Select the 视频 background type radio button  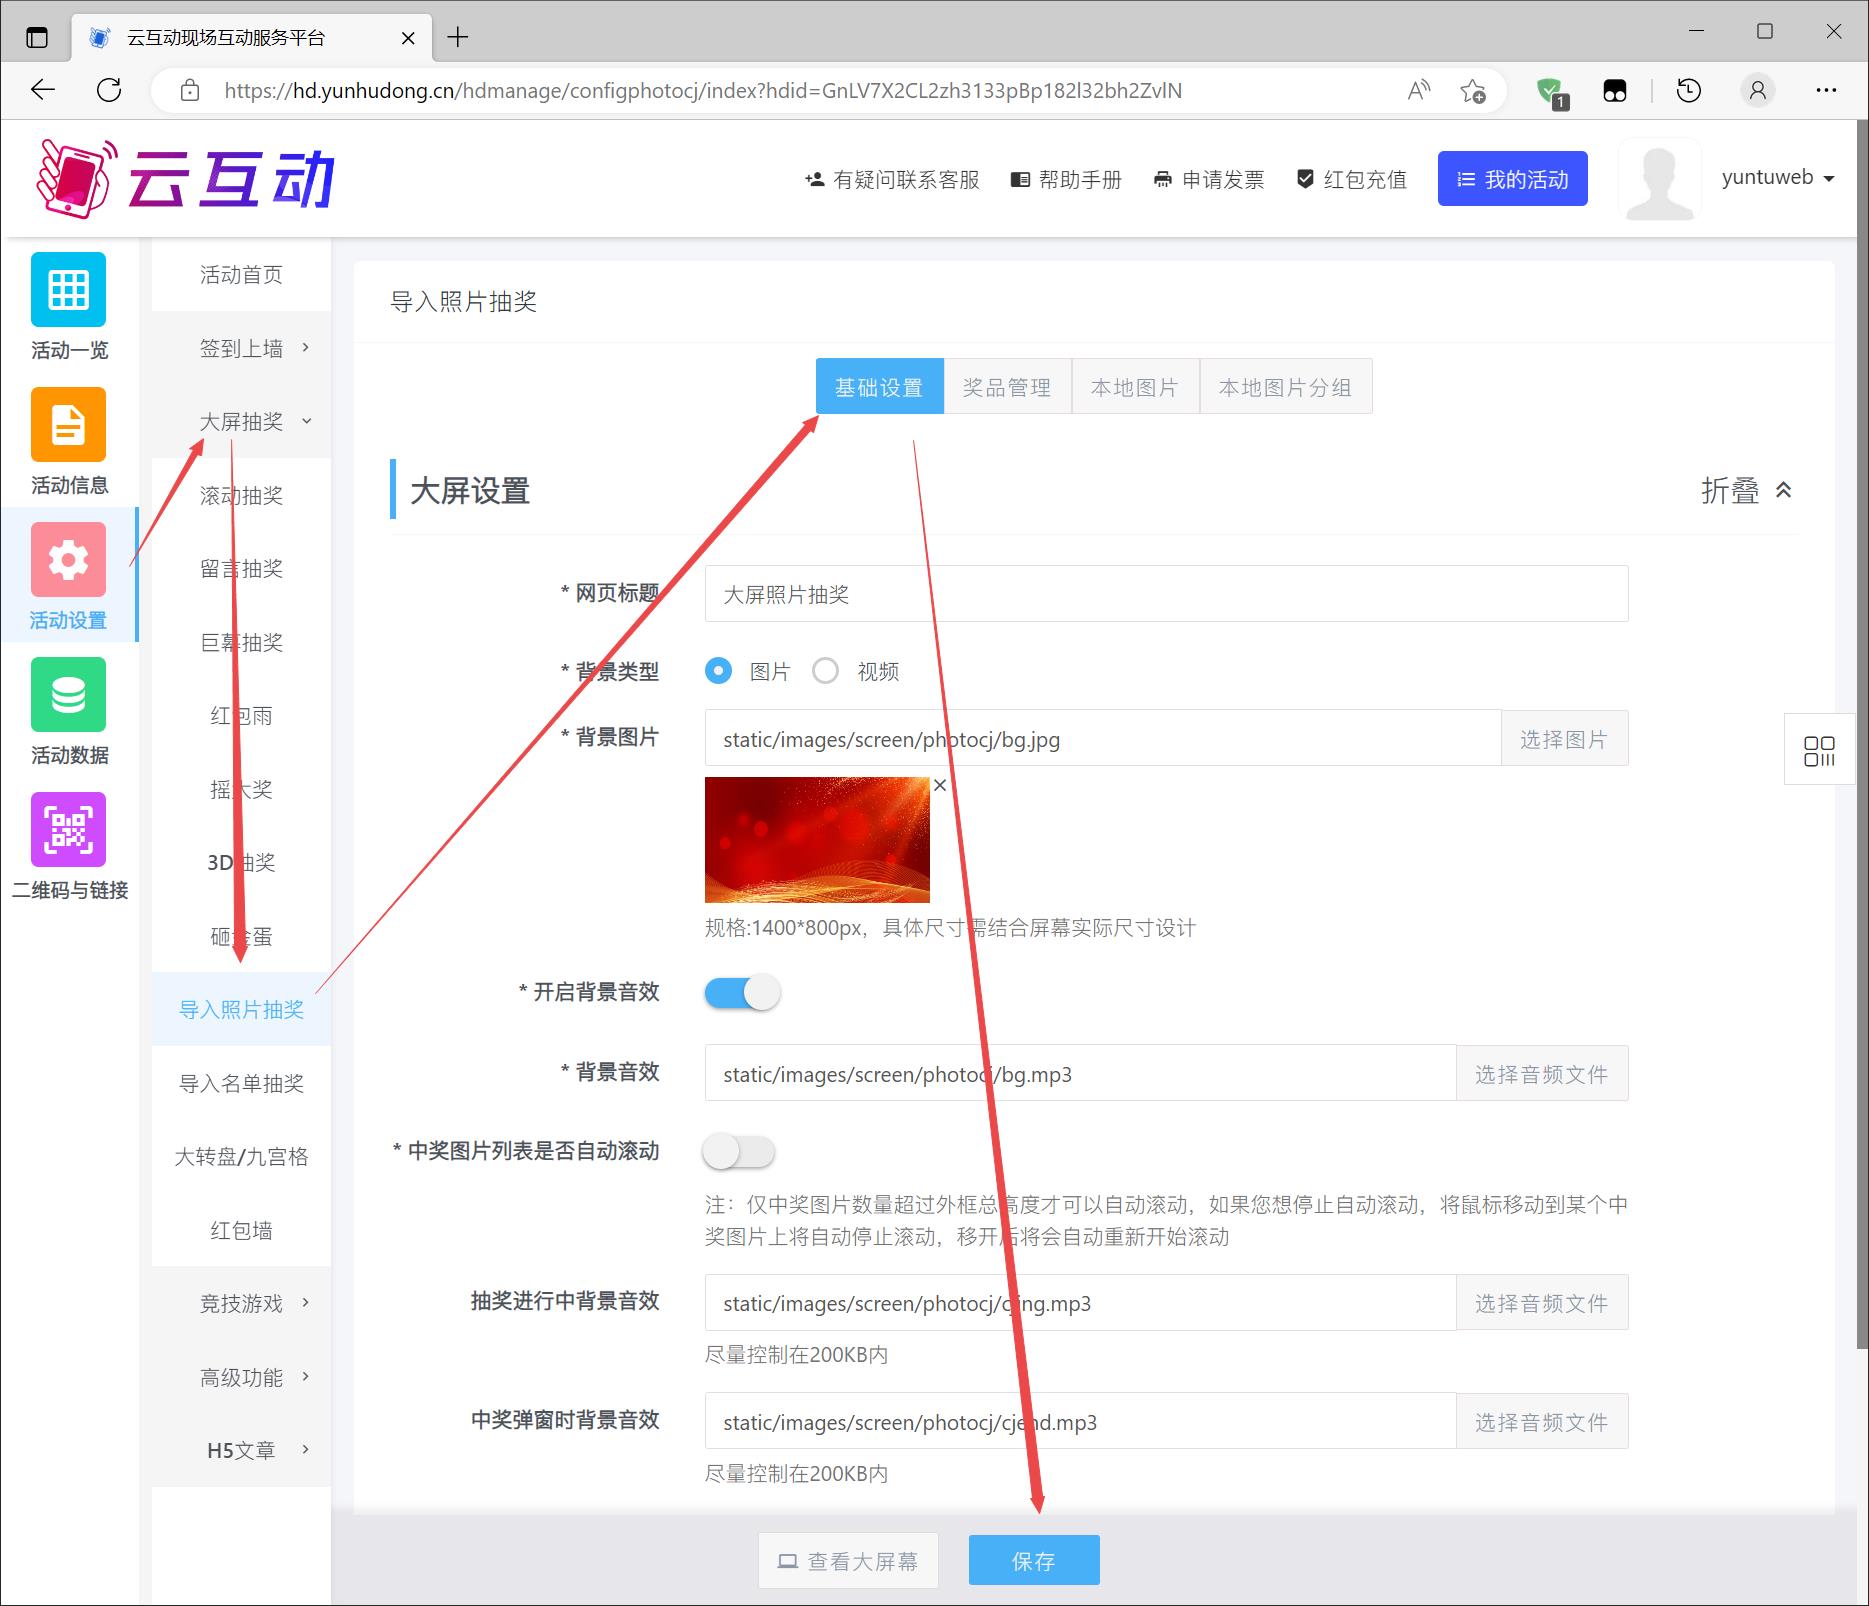pos(826,671)
